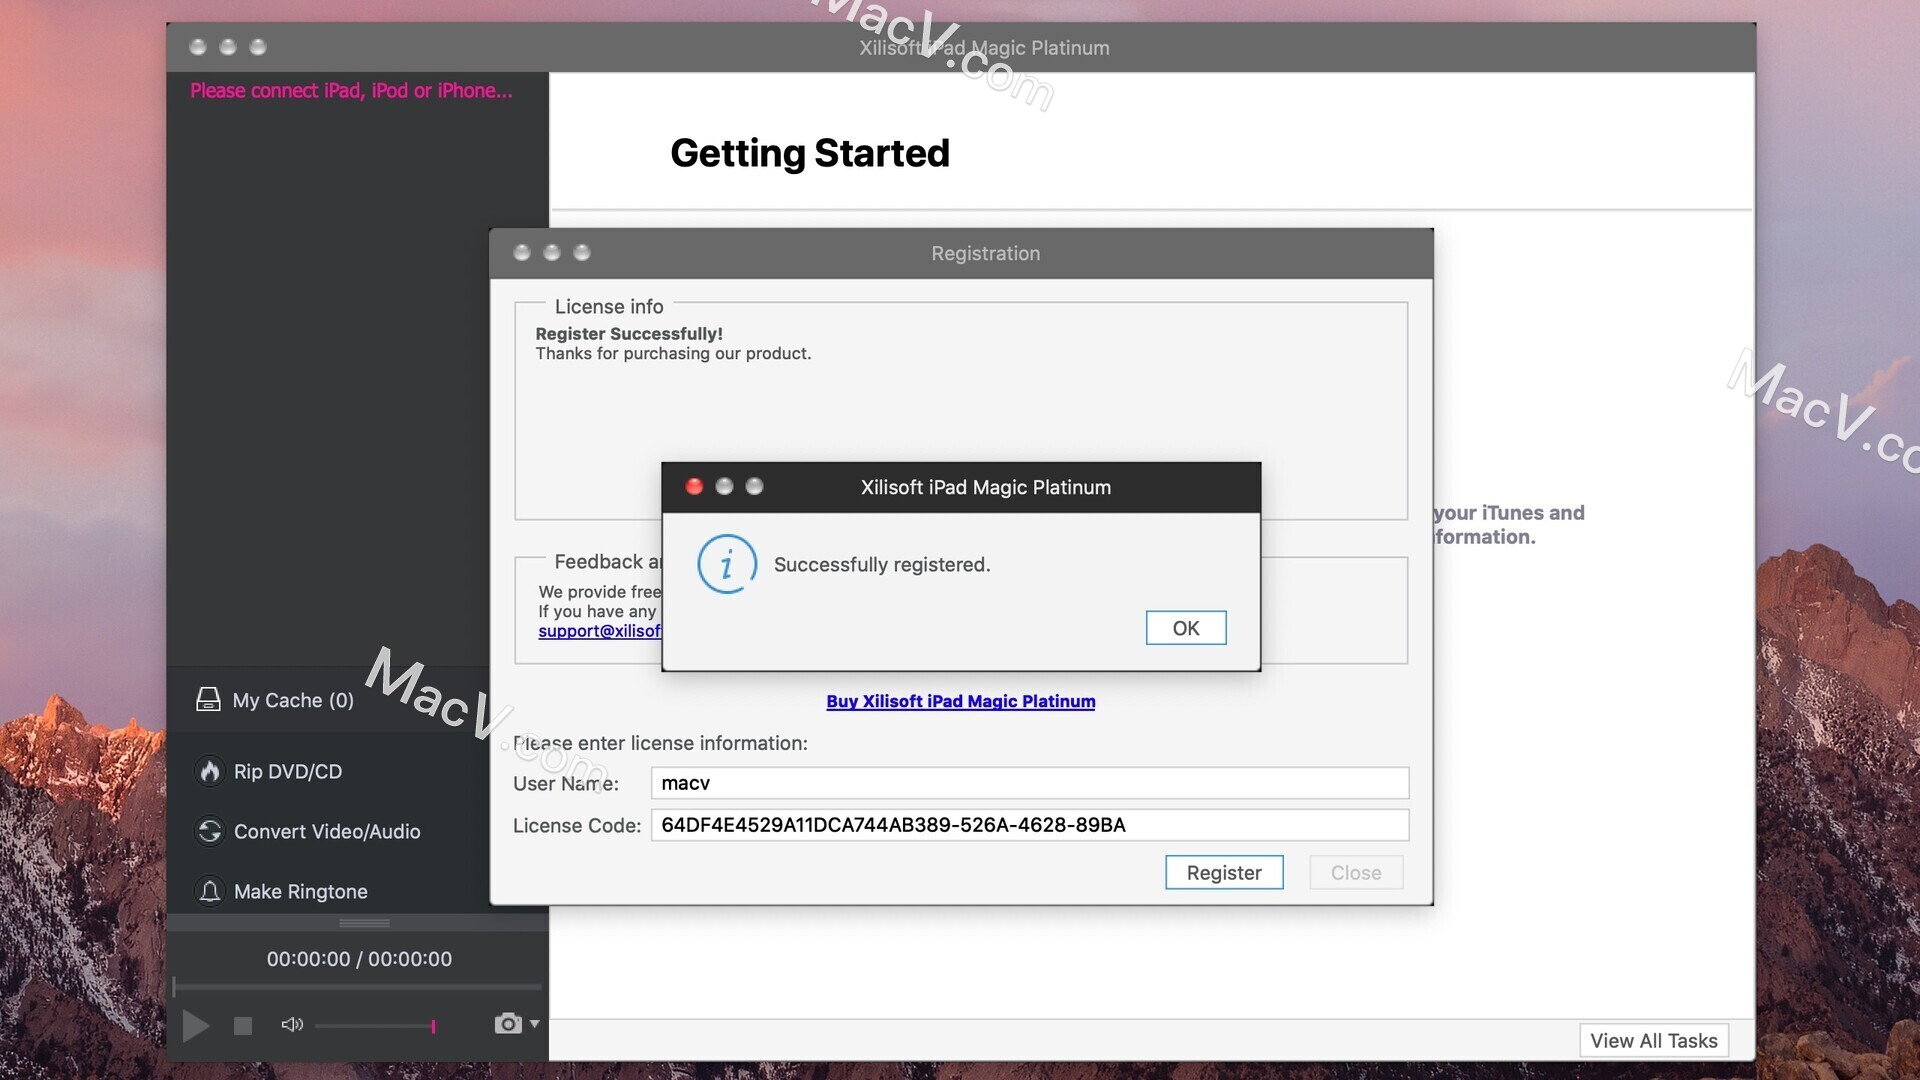Open the Buy Xilisoft iPad Magic Platinum link

click(x=960, y=701)
